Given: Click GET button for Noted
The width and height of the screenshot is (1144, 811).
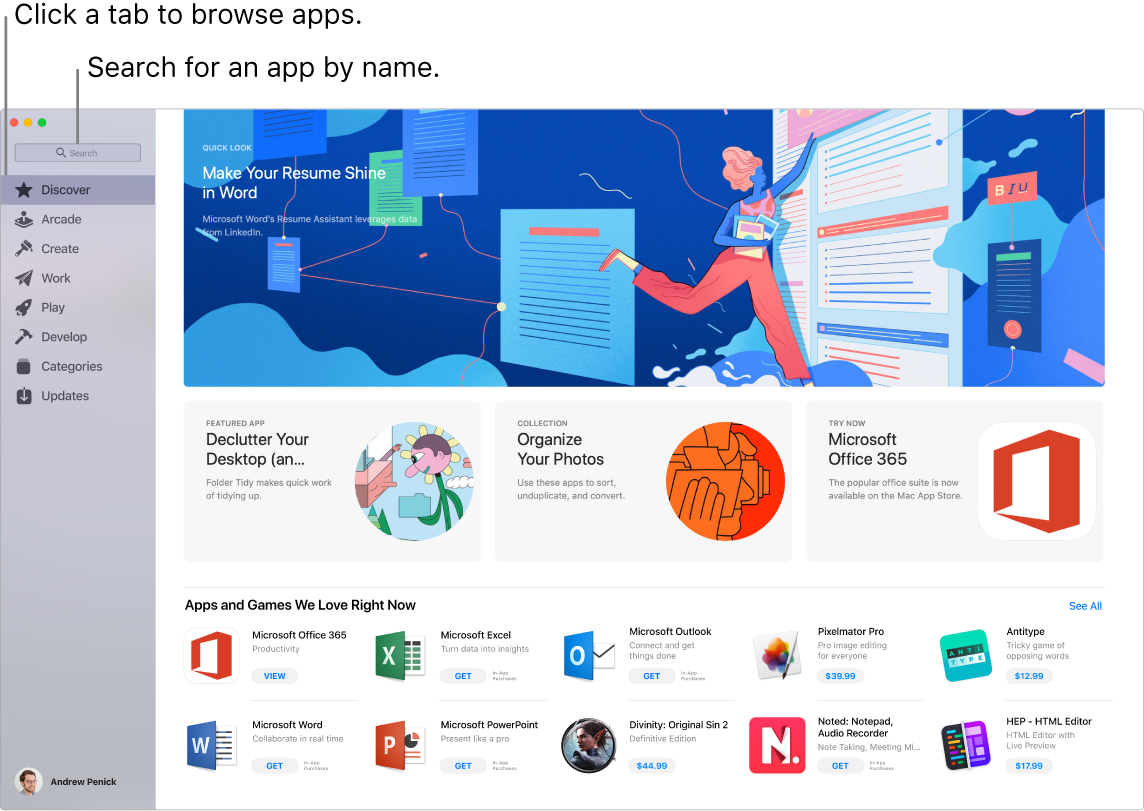Looking at the screenshot, I should [x=840, y=766].
